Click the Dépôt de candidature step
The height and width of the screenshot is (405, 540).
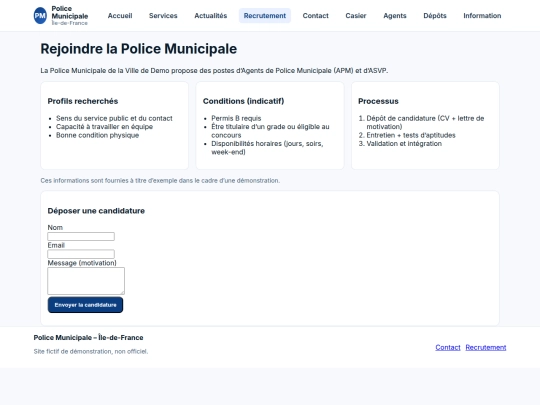pyautogui.click(x=425, y=122)
